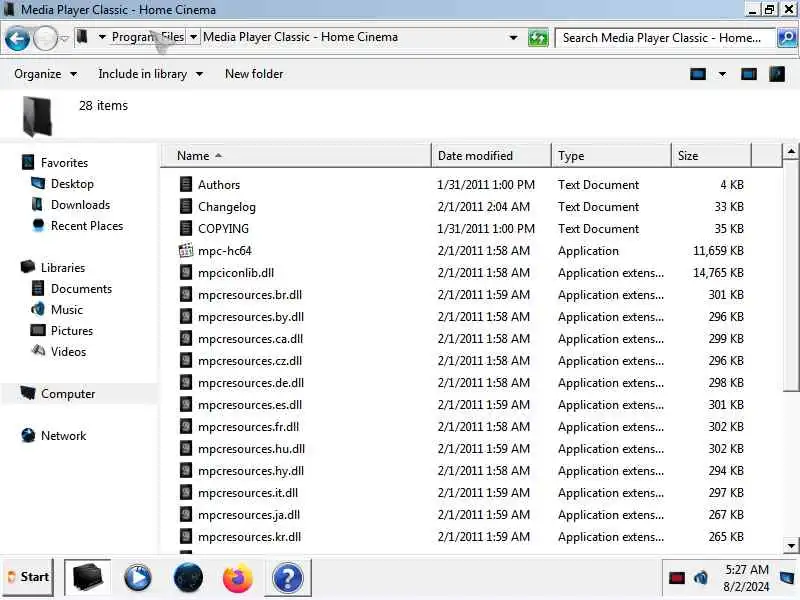Viewport: 800px width, 600px height.
Task: Change your view icon button
Action: tap(698, 74)
